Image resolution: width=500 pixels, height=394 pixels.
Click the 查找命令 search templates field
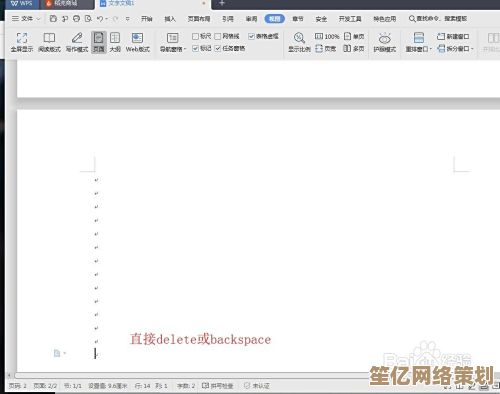[x=438, y=19]
